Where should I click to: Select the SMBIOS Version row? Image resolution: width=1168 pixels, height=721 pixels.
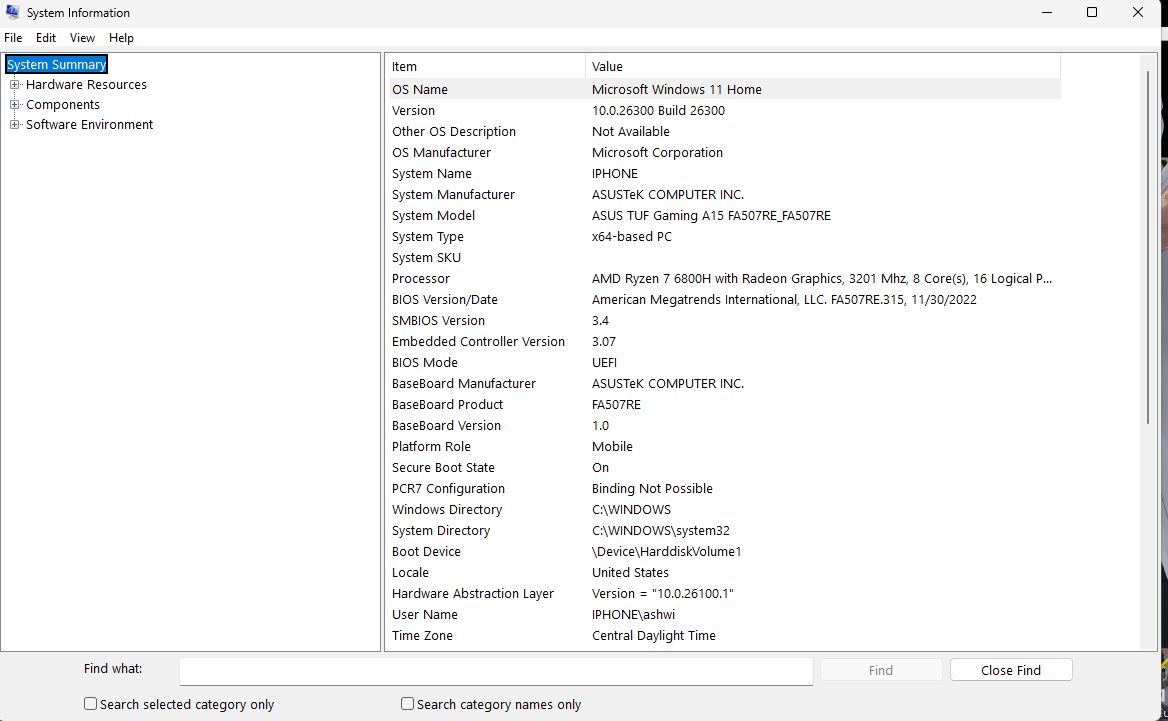pos(725,320)
